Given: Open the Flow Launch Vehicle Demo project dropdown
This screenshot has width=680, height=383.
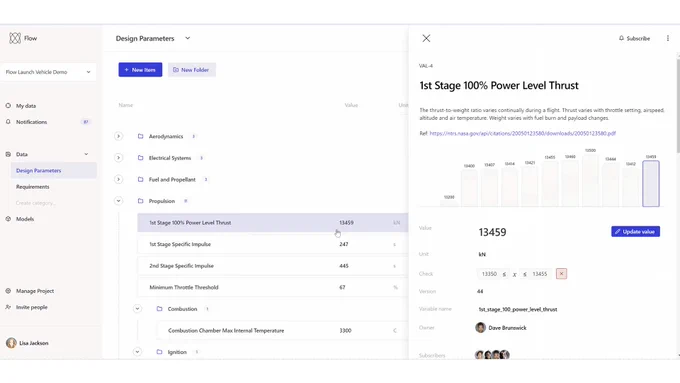Looking at the screenshot, I should [x=48, y=72].
